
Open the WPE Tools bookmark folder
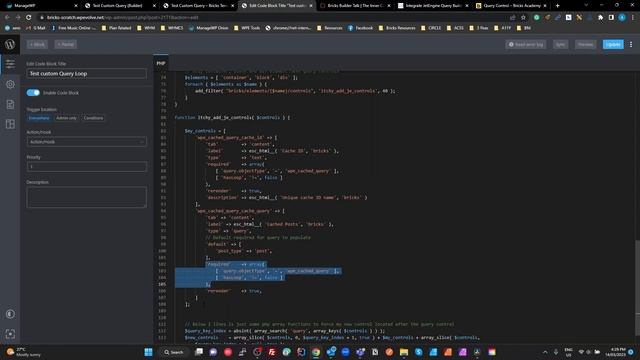[247, 28]
